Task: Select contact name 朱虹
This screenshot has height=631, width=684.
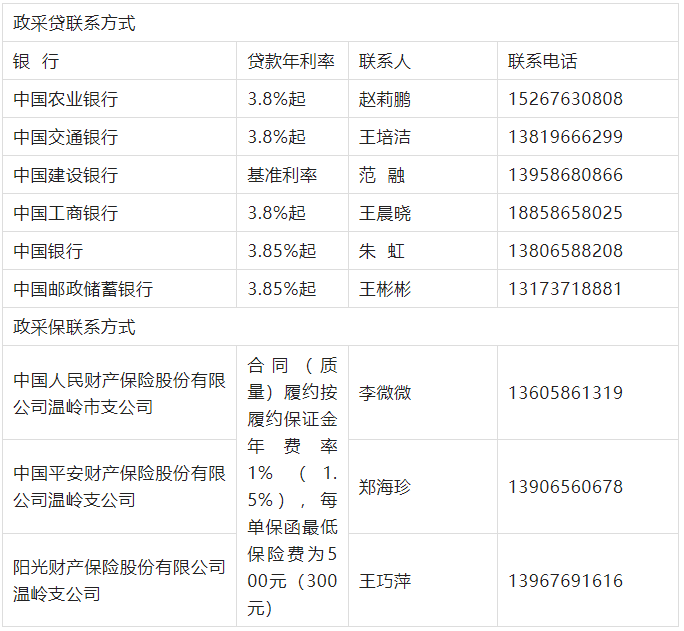Action: (x=382, y=251)
